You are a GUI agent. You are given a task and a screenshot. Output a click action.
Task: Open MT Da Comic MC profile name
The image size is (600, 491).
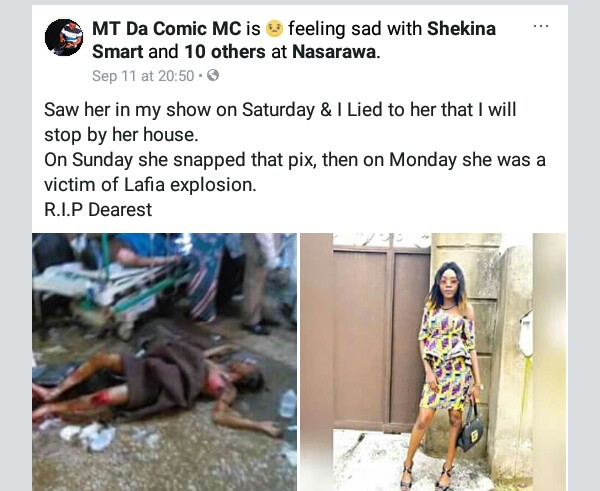point(167,29)
